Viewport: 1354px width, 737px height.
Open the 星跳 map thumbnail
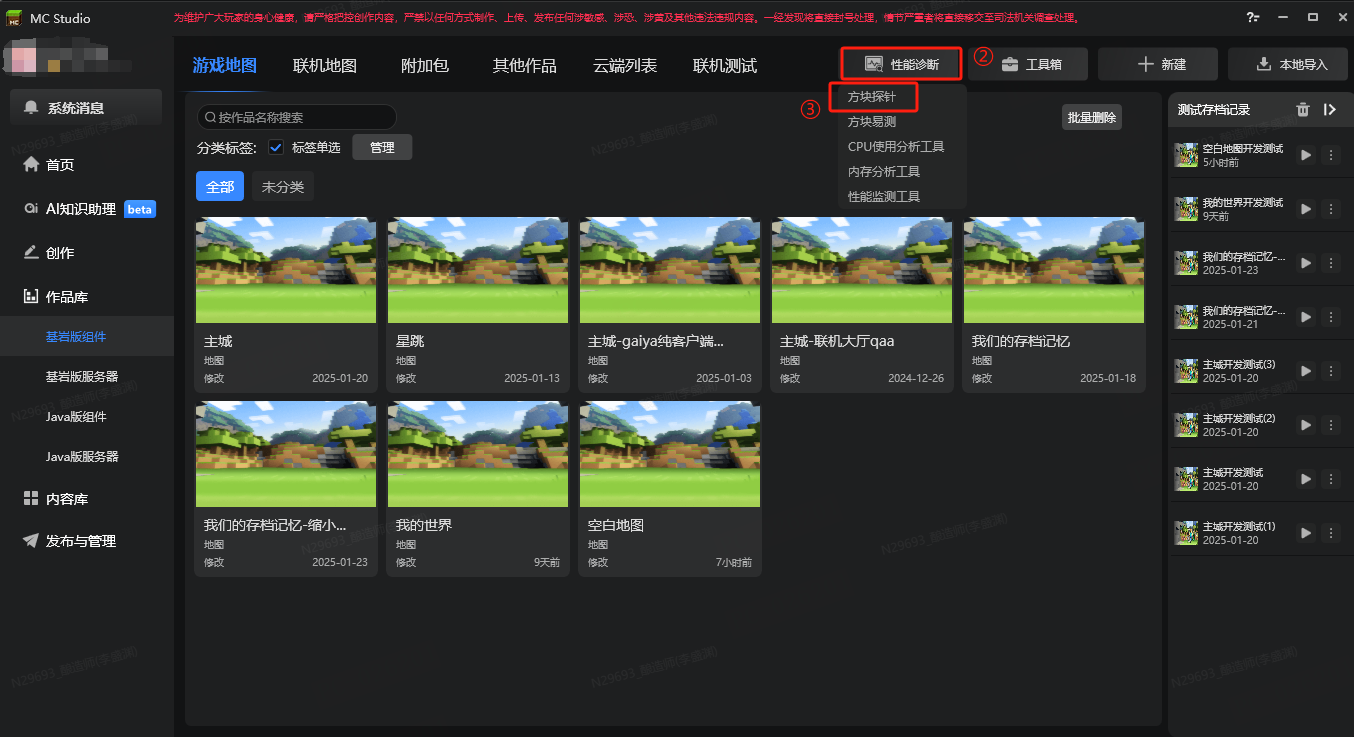click(x=478, y=270)
